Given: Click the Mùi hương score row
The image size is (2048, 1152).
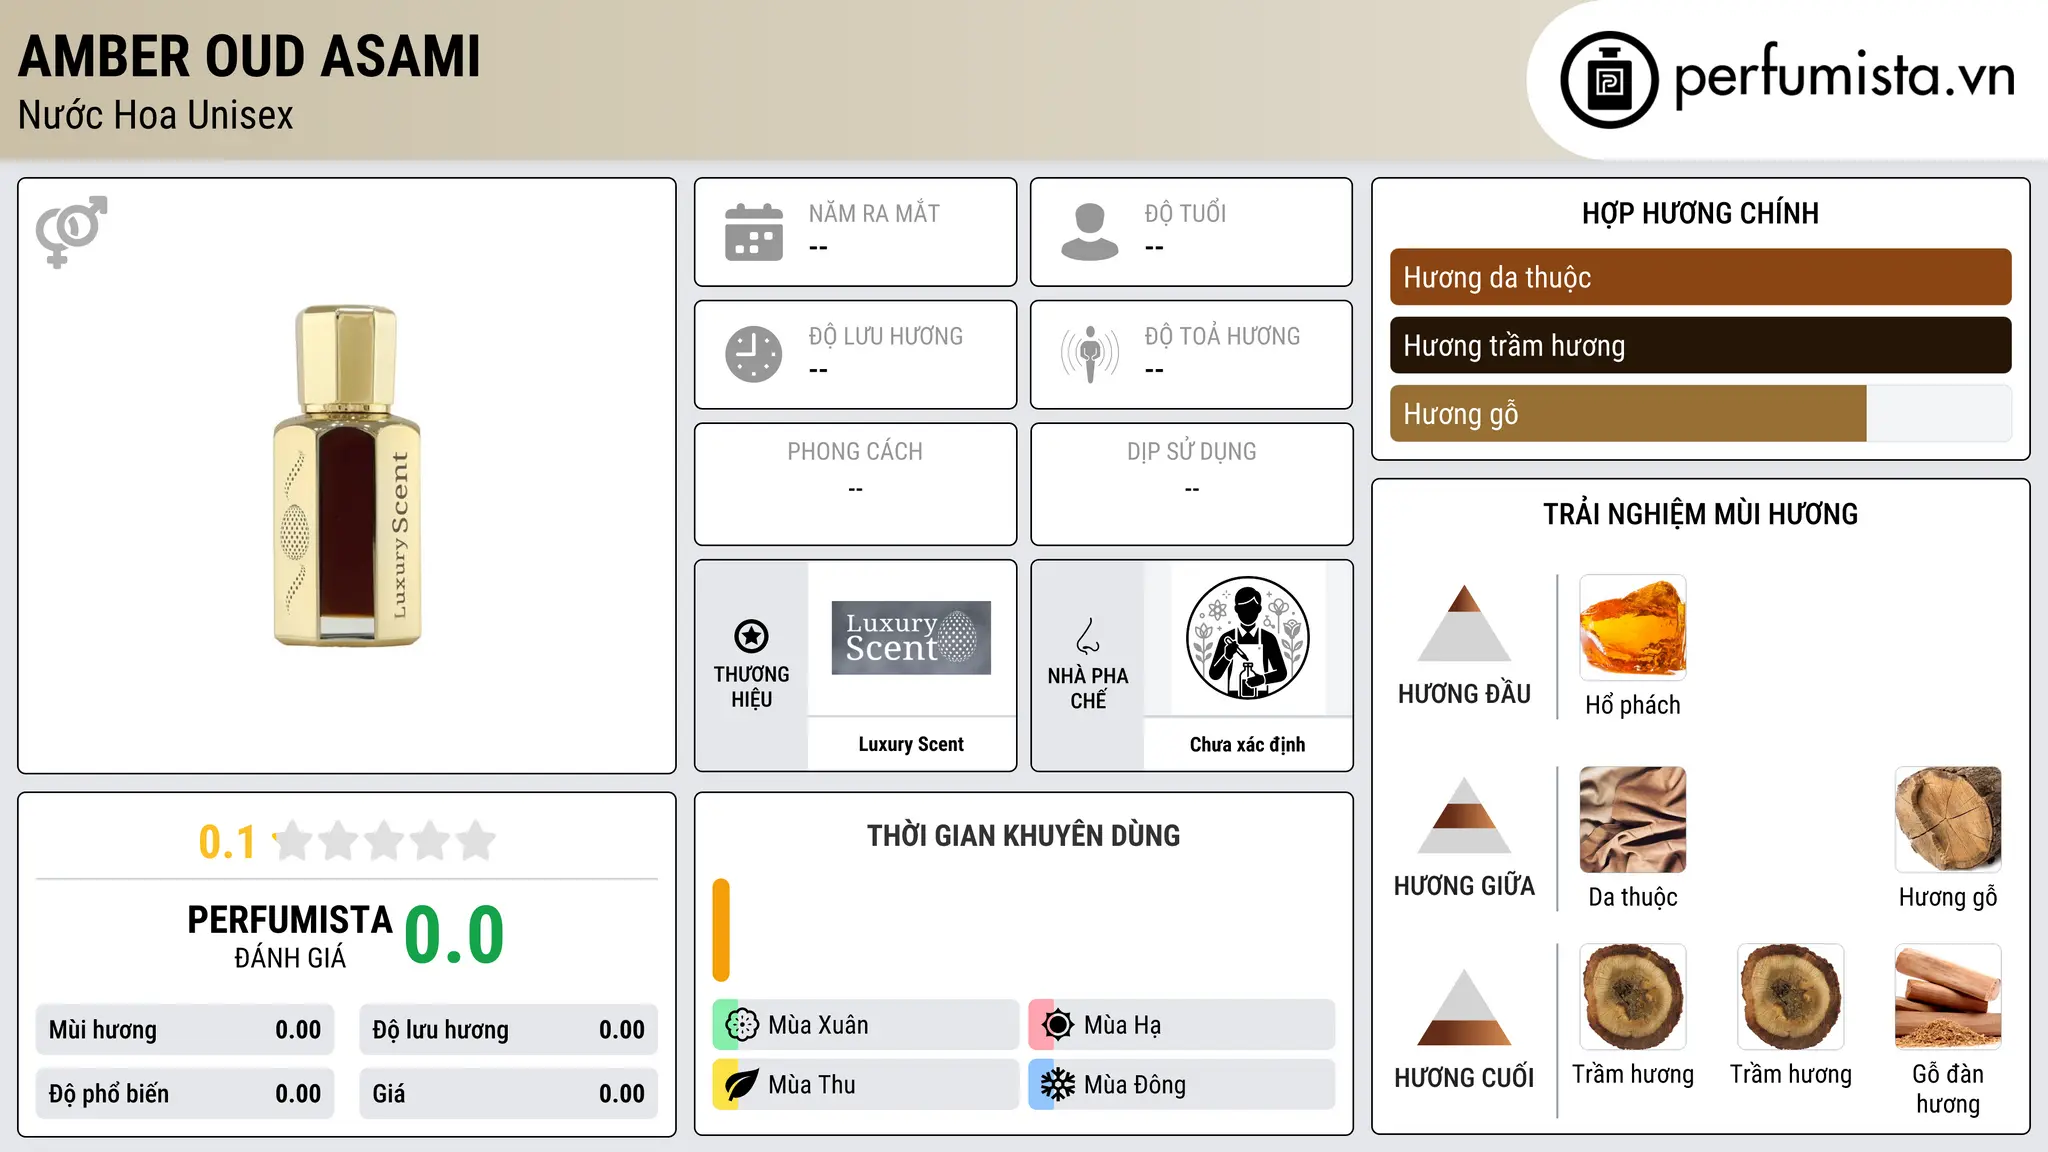Looking at the screenshot, I should (185, 1029).
